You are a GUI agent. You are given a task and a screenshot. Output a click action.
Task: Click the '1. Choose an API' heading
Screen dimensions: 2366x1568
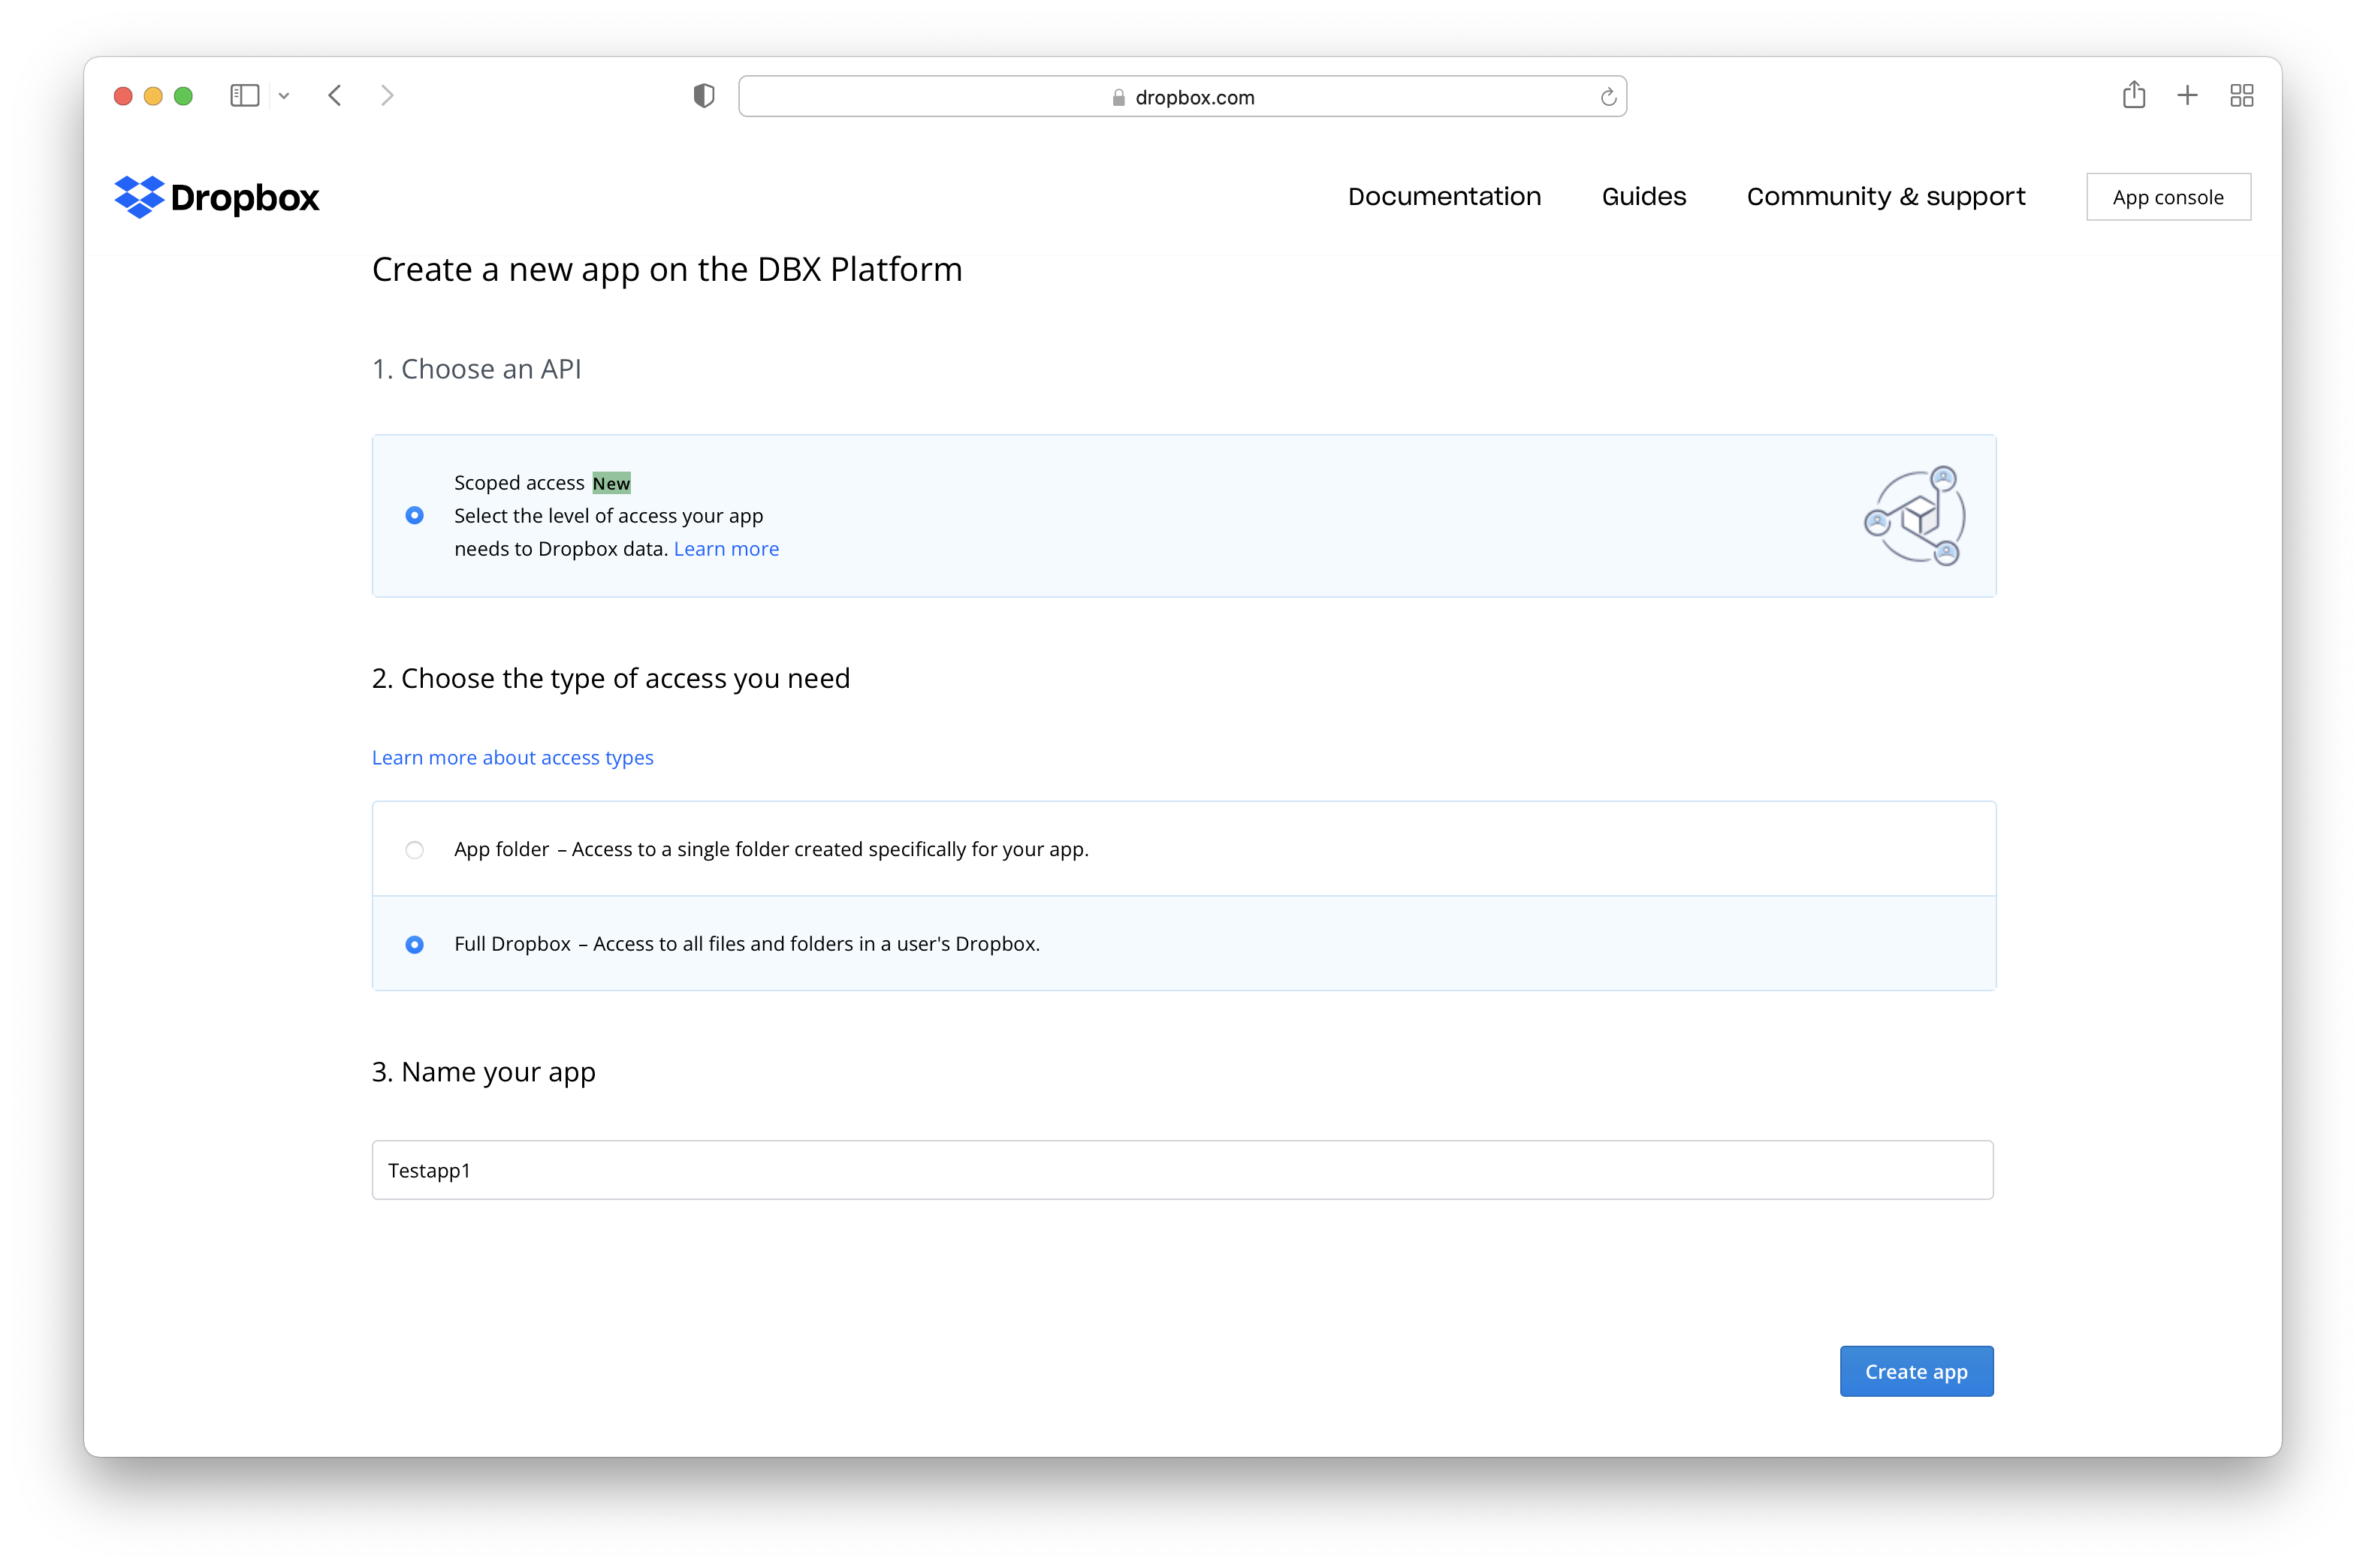[476, 369]
